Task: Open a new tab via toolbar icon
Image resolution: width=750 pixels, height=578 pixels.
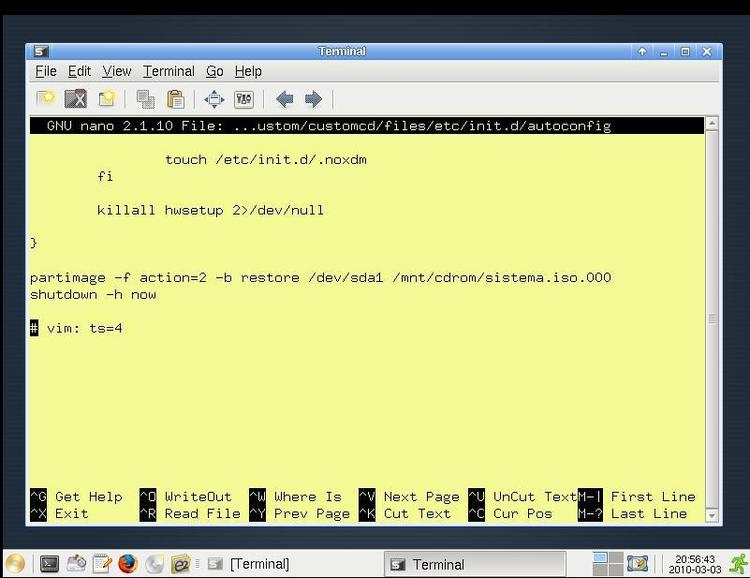Action: click(46, 99)
